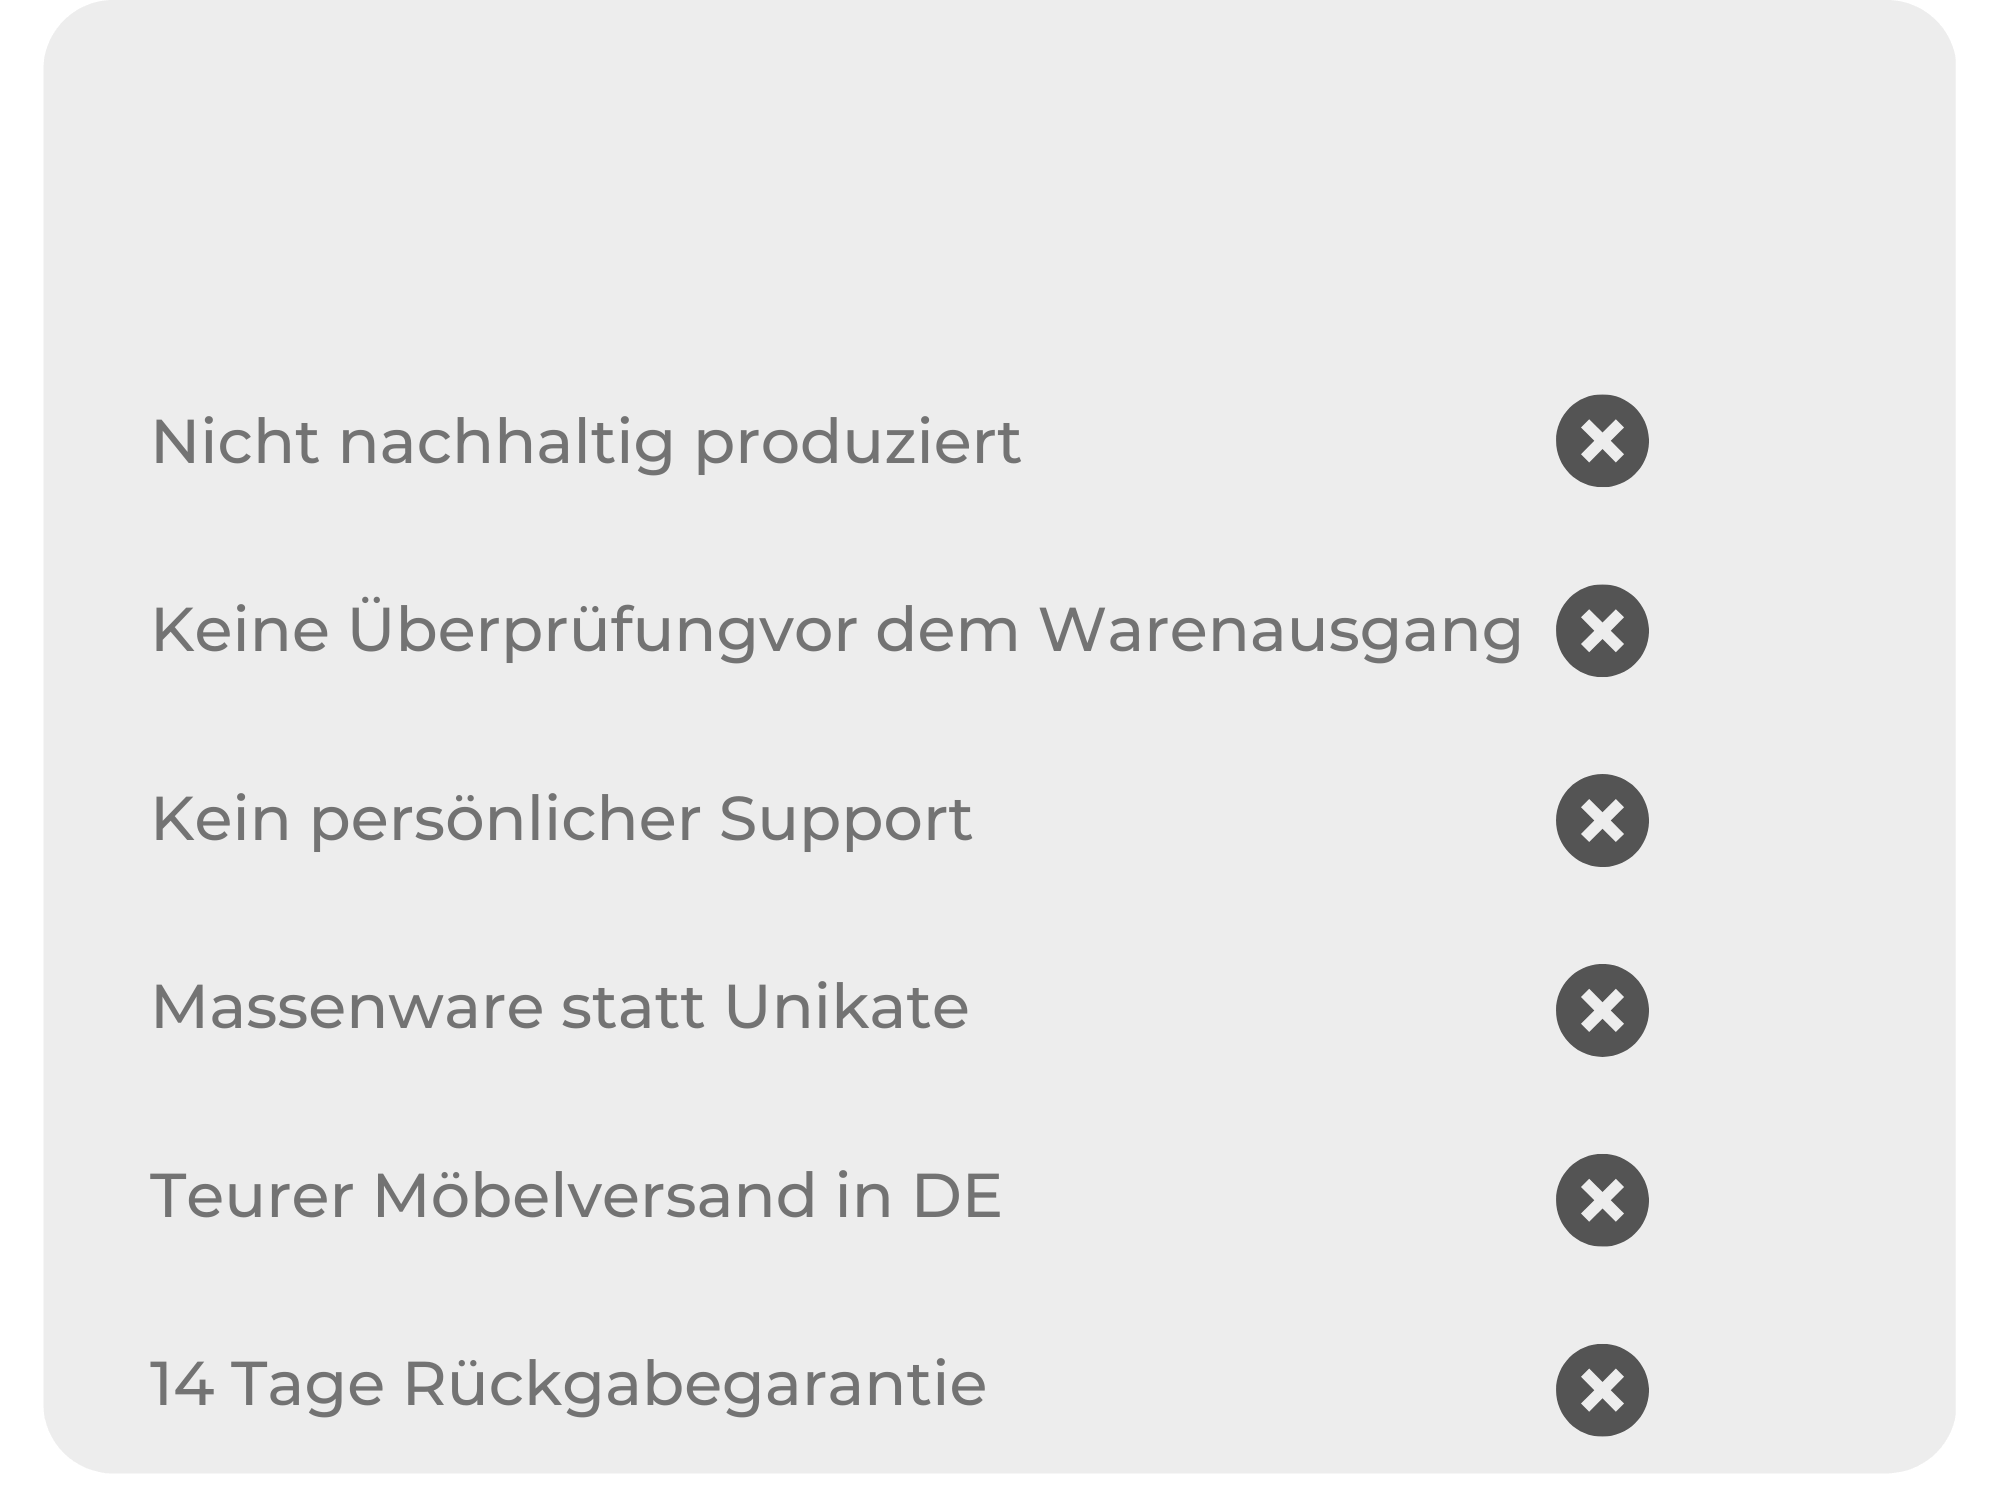The height and width of the screenshot is (1500, 2000).
Task: Select the 'Massenware statt Unikate' text line
Action: pyautogui.click(x=560, y=1007)
